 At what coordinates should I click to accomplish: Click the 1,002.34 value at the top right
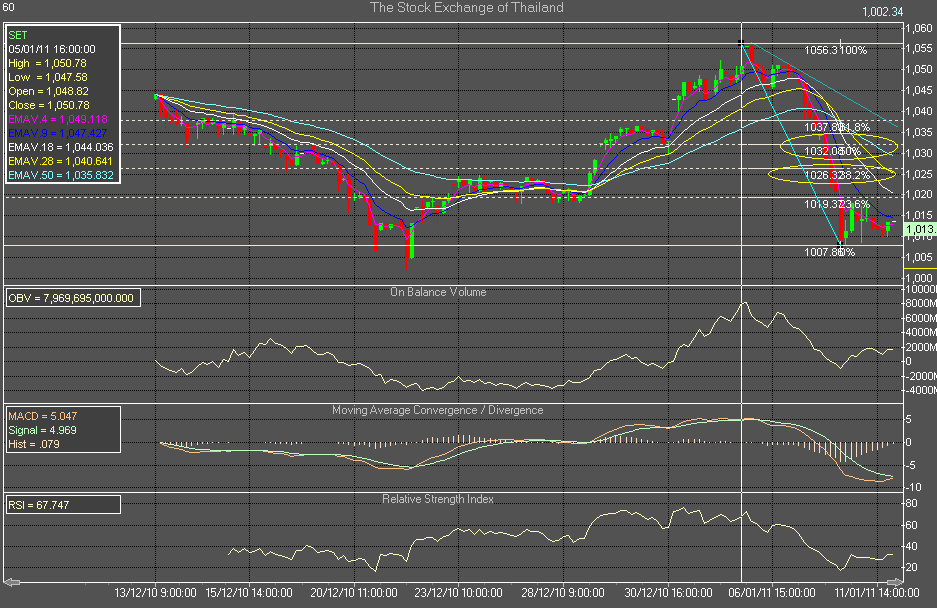883,11
